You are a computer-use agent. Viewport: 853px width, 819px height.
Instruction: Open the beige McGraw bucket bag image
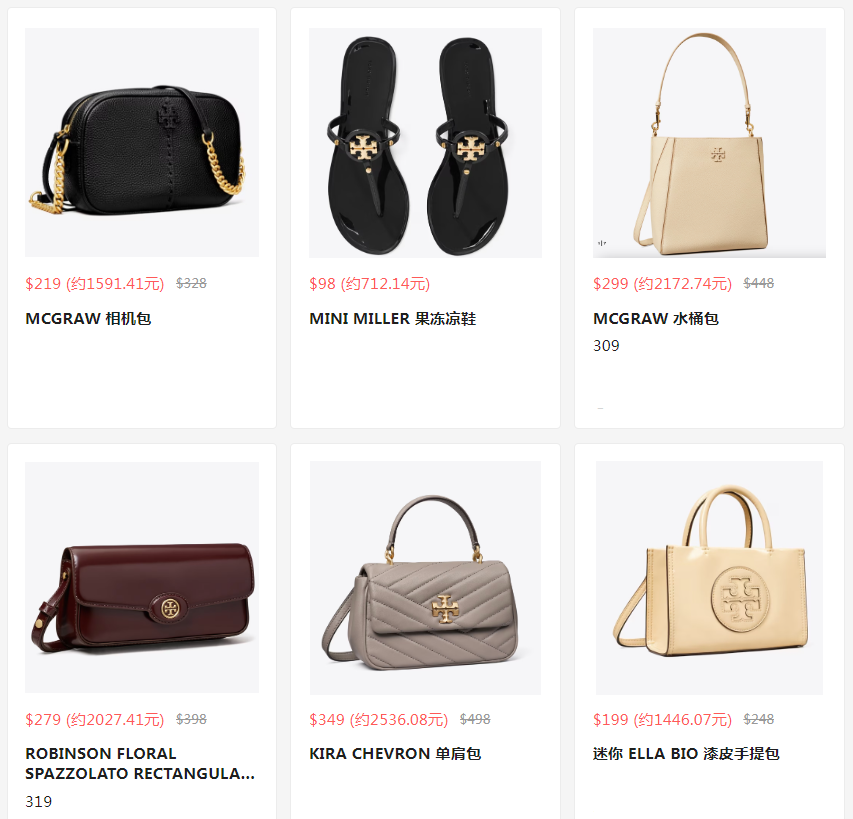(709, 142)
